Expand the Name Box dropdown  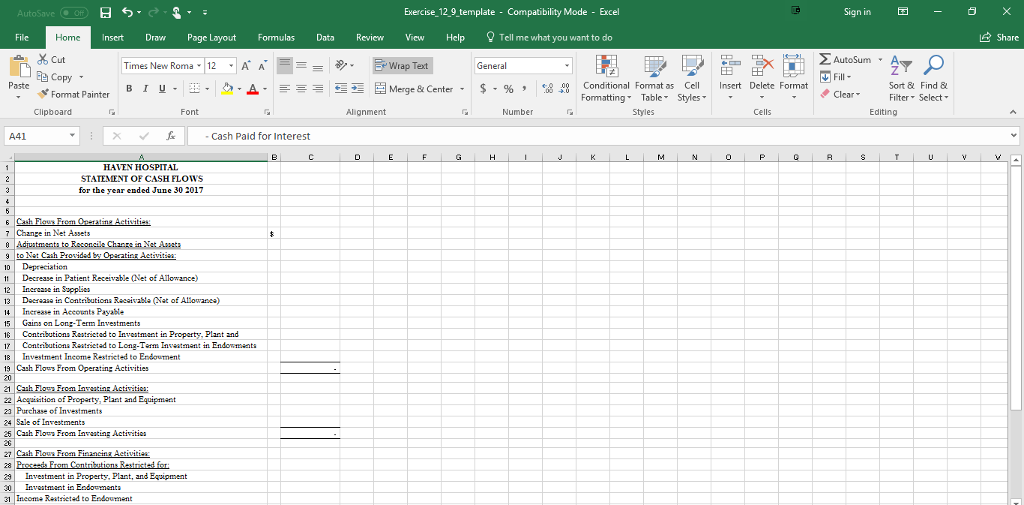coord(72,137)
